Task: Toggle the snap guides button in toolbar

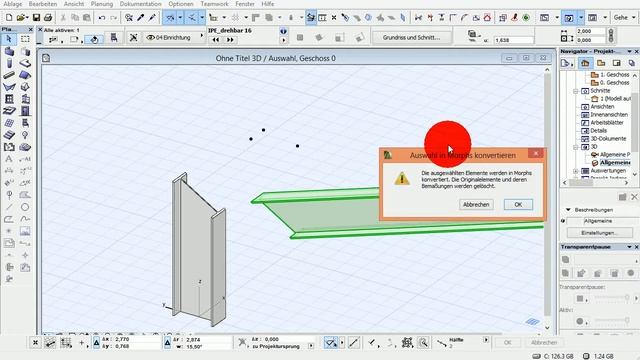Action: [191, 18]
